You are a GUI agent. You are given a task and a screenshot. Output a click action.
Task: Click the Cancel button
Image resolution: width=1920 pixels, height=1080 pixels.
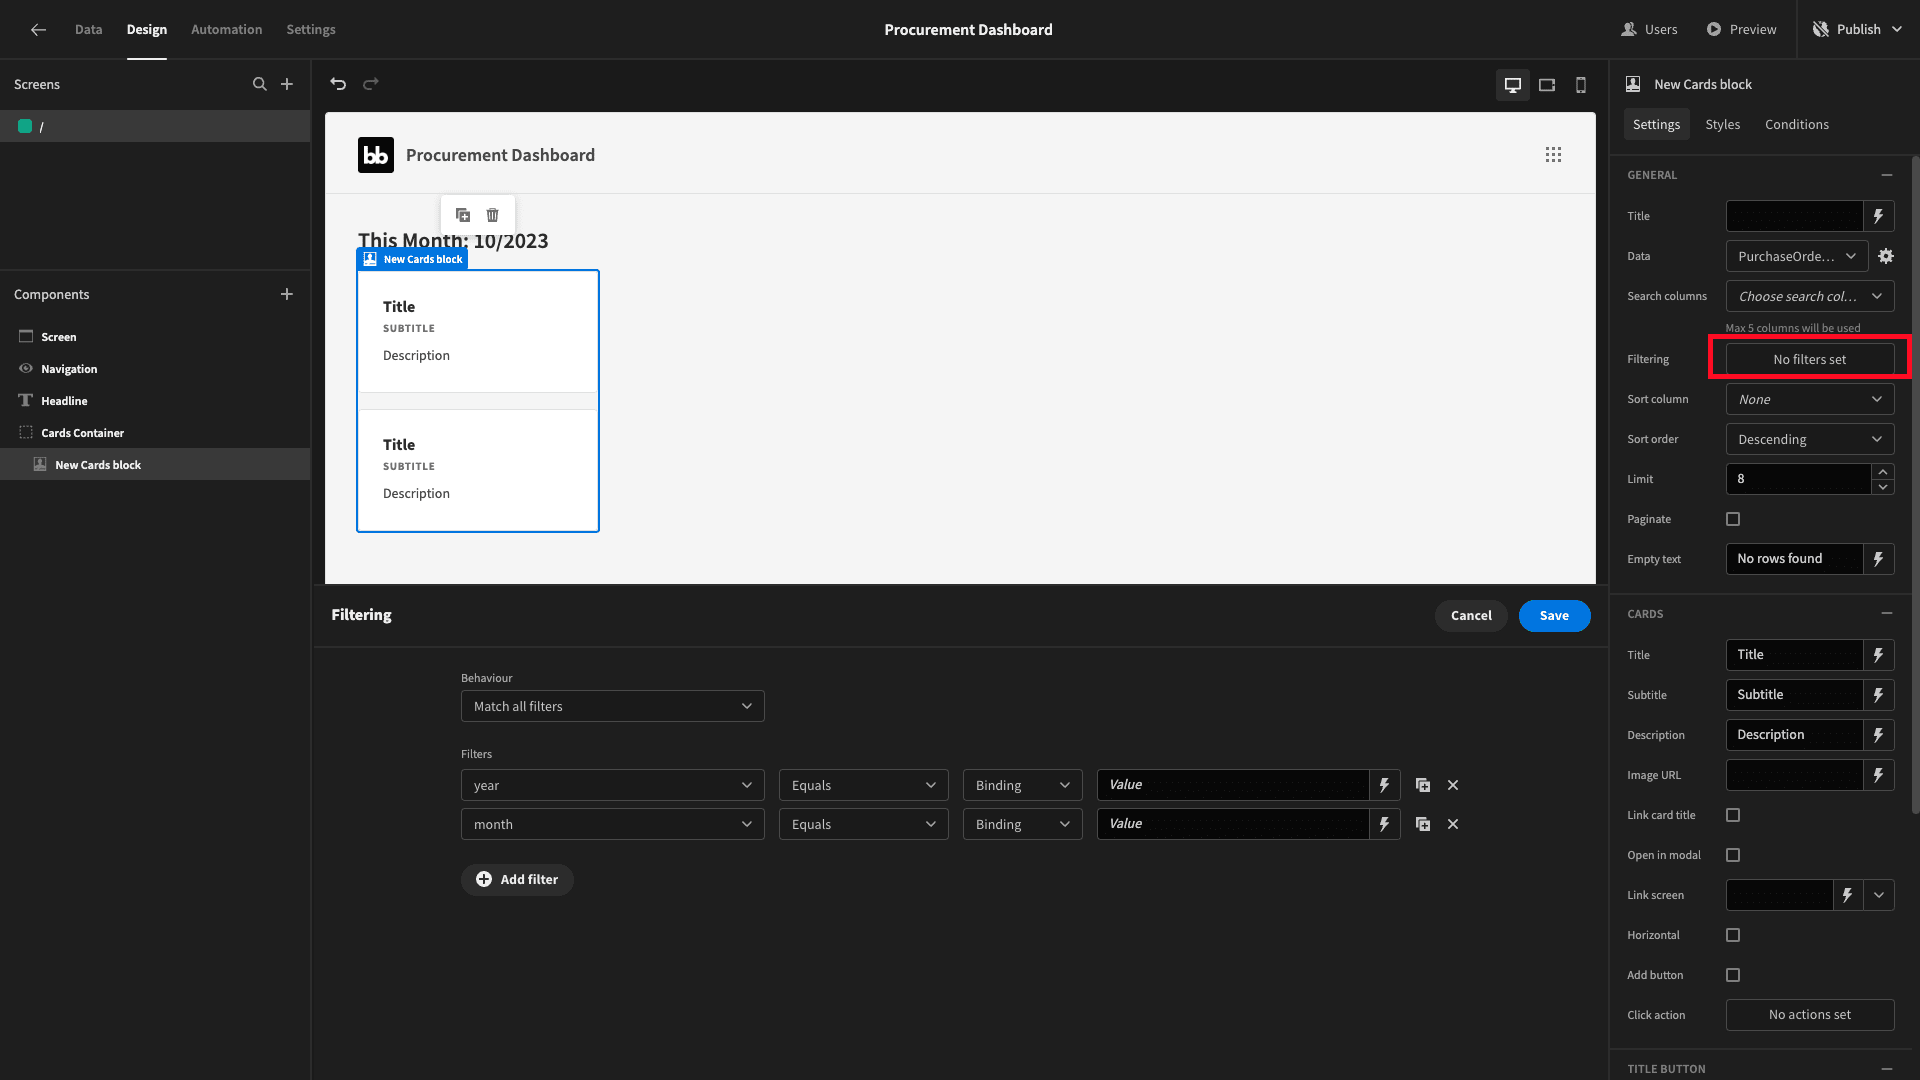point(1471,616)
